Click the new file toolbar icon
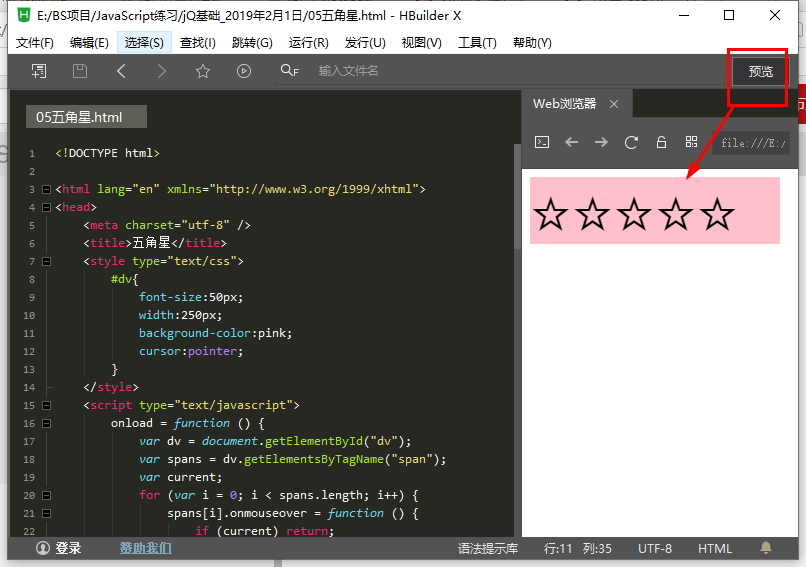Viewport: 806px width, 567px height. pyautogui.click(x=39, y=71)
